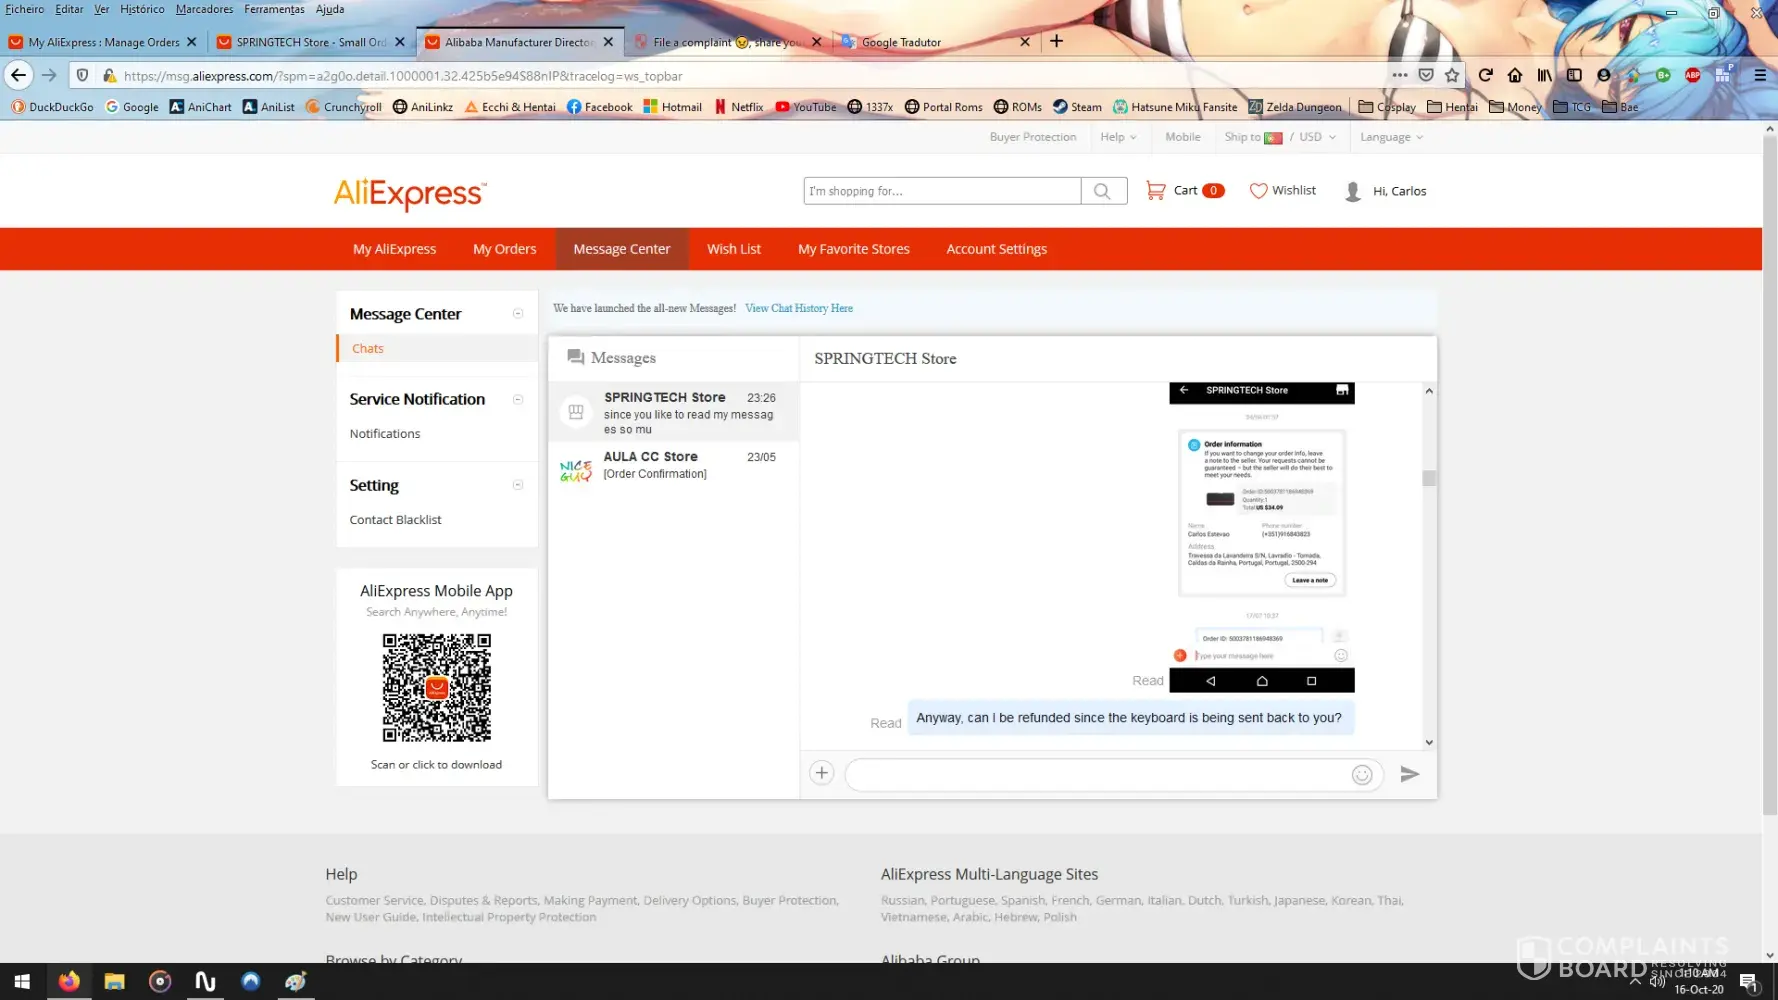Open File Explorer from the taskbar
This screenshot has width=1778, height=1000.
tap(114, 982)
